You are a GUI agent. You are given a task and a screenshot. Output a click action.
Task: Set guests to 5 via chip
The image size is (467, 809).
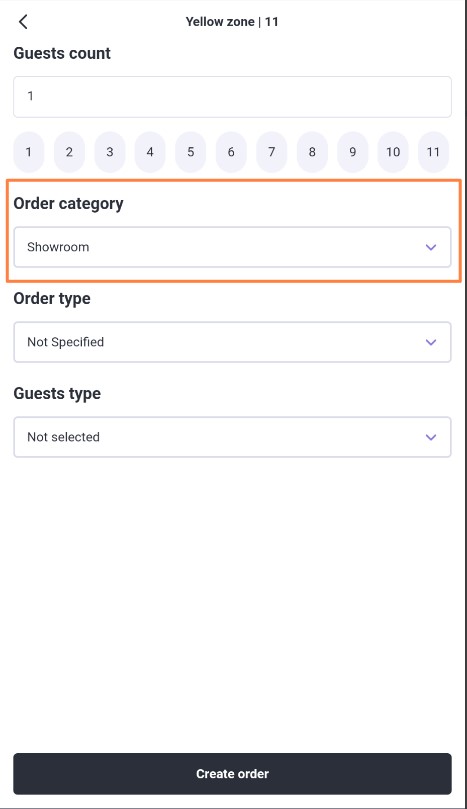point(190,152)
